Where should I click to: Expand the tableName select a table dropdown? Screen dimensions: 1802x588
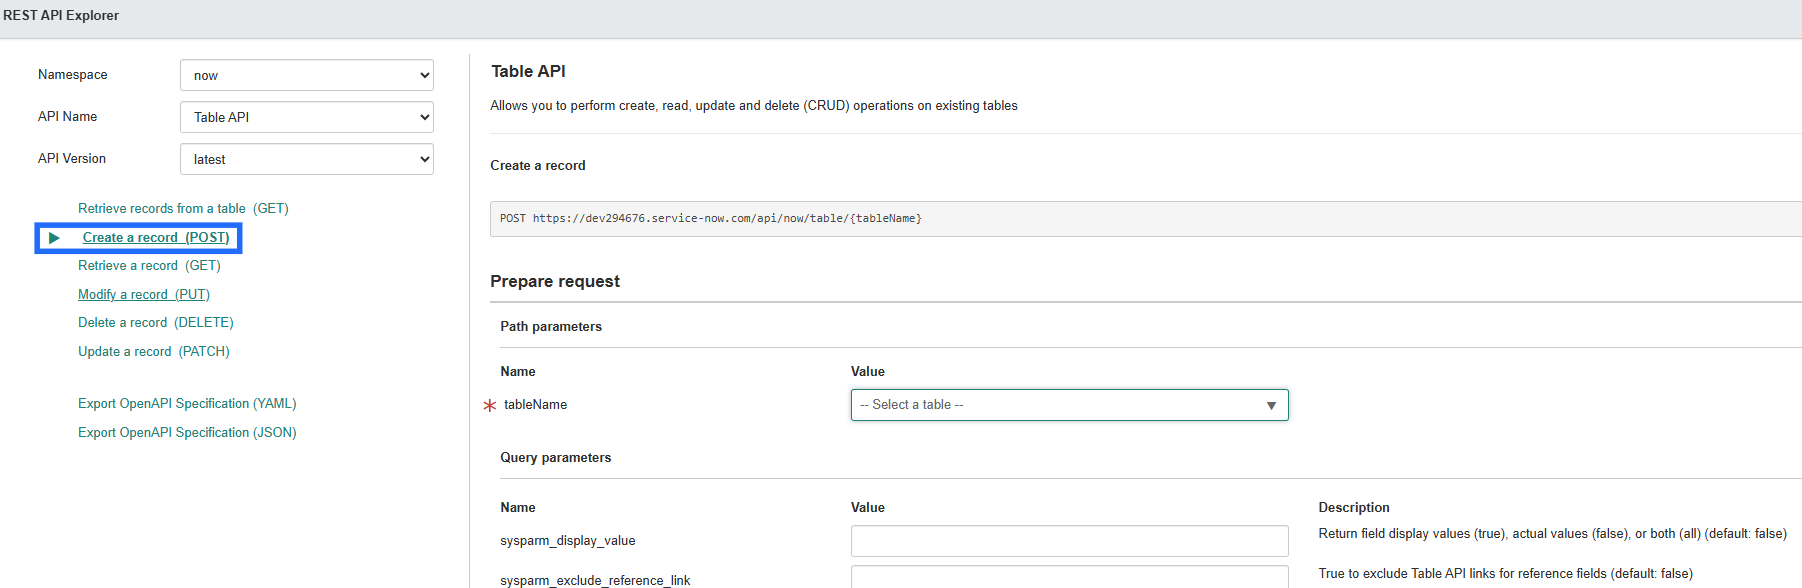1060,405
